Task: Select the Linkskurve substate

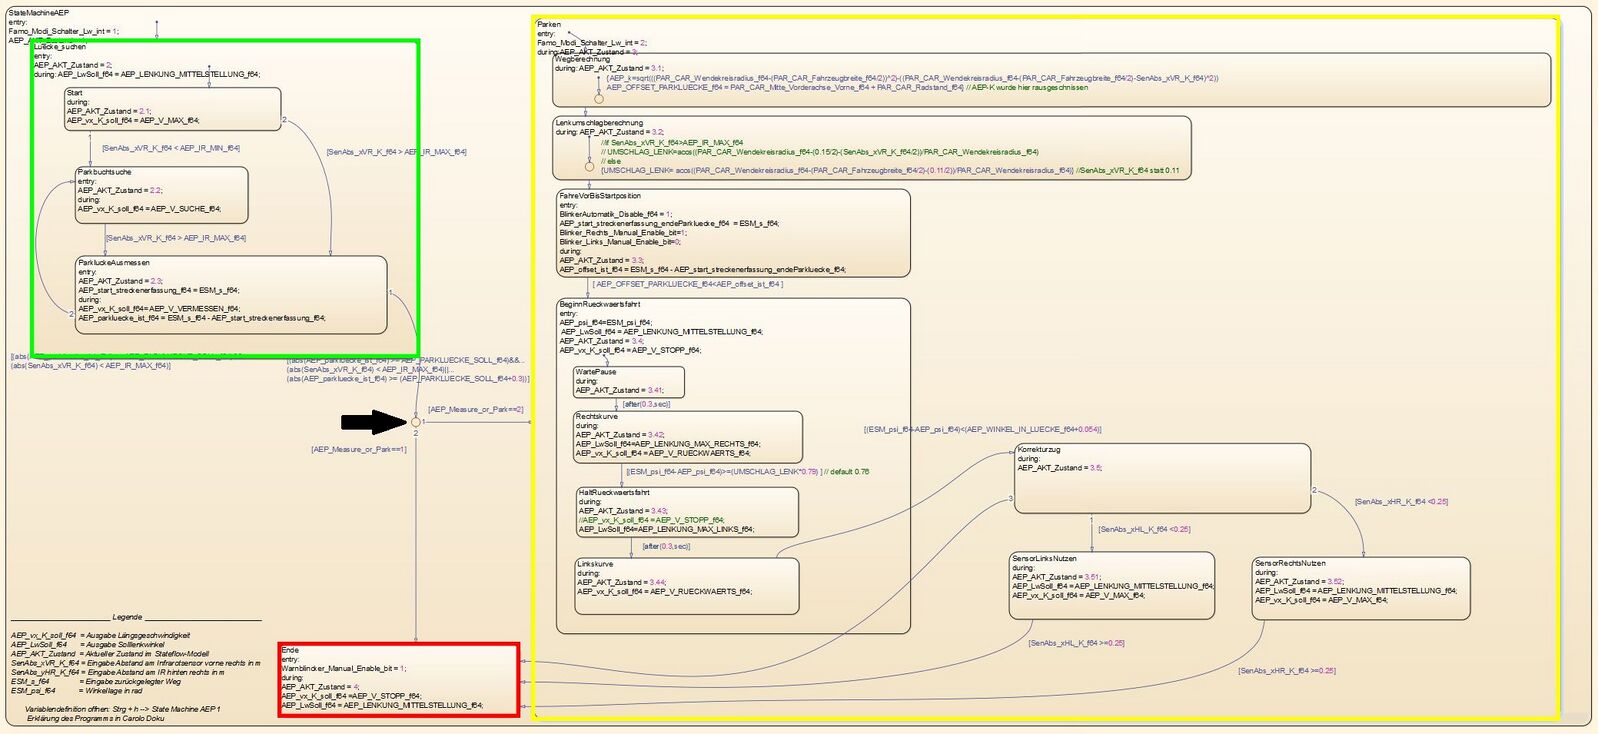Action: 687,585
